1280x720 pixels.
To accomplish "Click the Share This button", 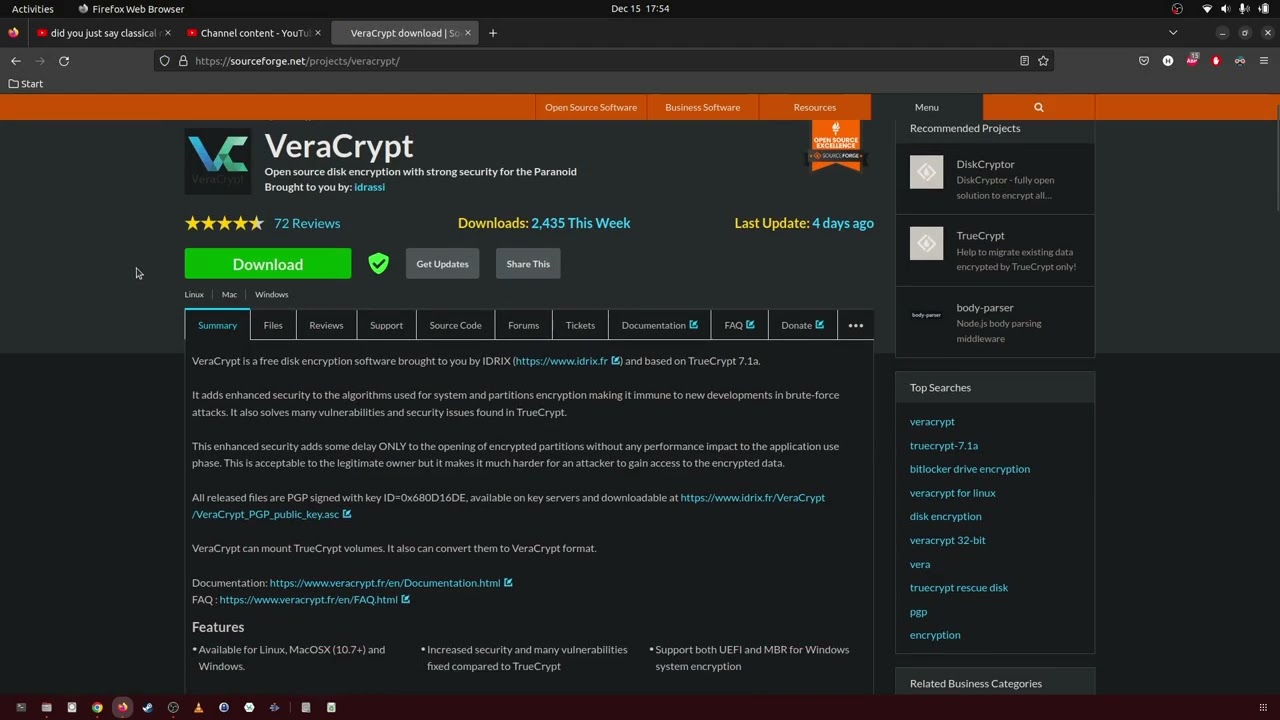I will [528, 264].
